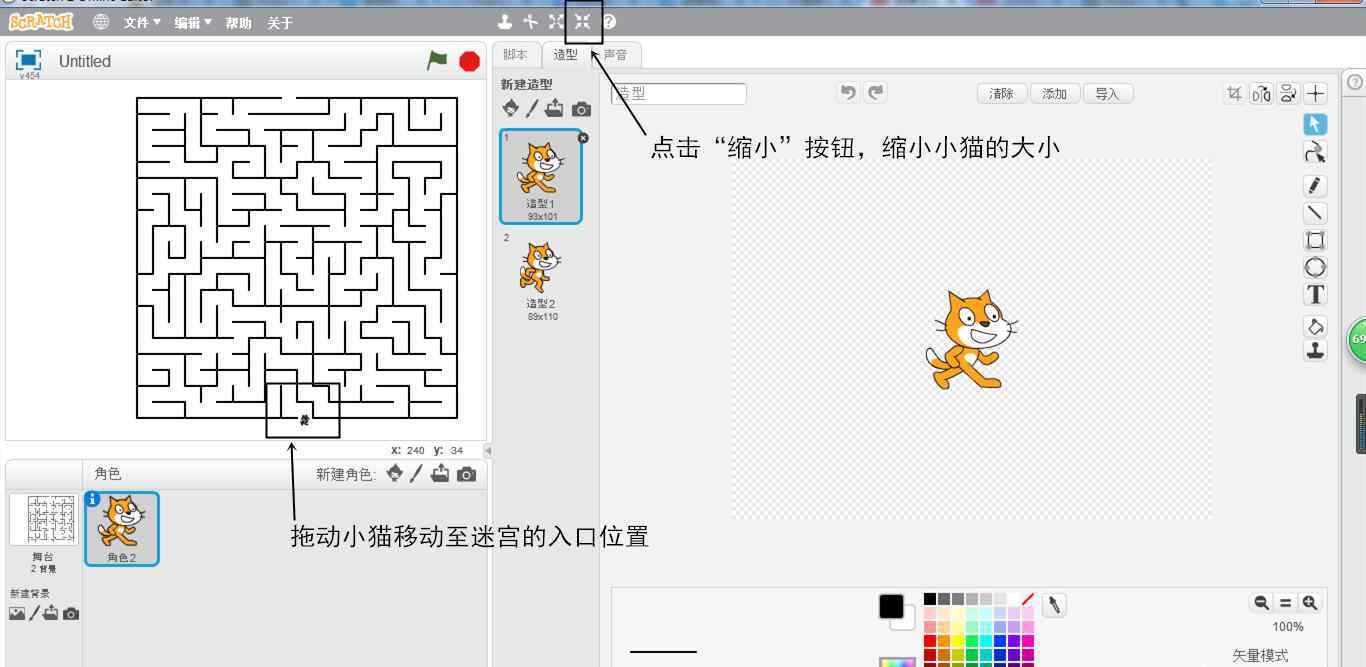The width and height of the screenshot is (1366, 667).
Task: Take new costume from camera
Action: click(581, 109)
